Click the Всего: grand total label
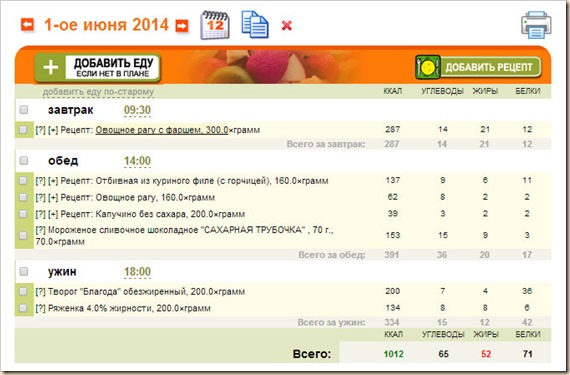Image resolution: width=570 pixels, height=375 pixels. tap(312, 354)
